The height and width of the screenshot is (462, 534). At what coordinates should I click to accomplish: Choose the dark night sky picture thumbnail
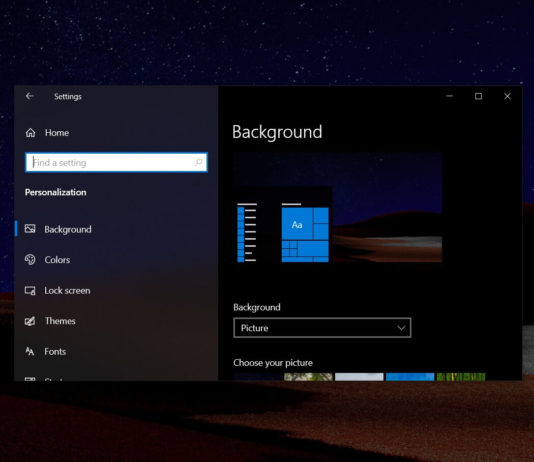(x=258, y=377)
